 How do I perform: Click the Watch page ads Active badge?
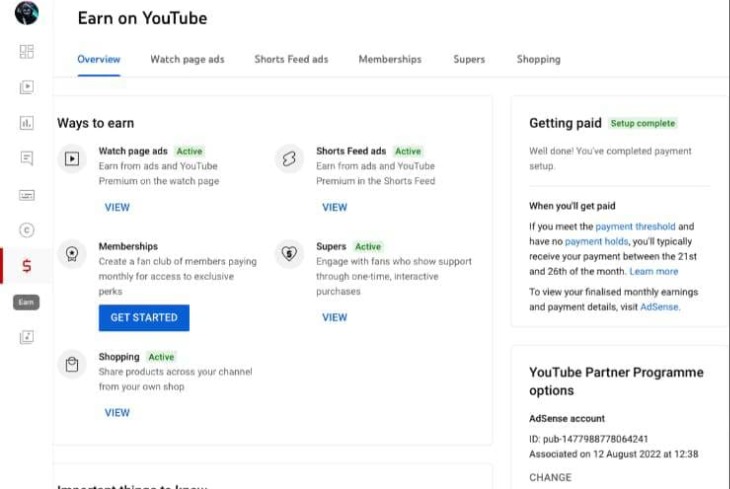189,151
